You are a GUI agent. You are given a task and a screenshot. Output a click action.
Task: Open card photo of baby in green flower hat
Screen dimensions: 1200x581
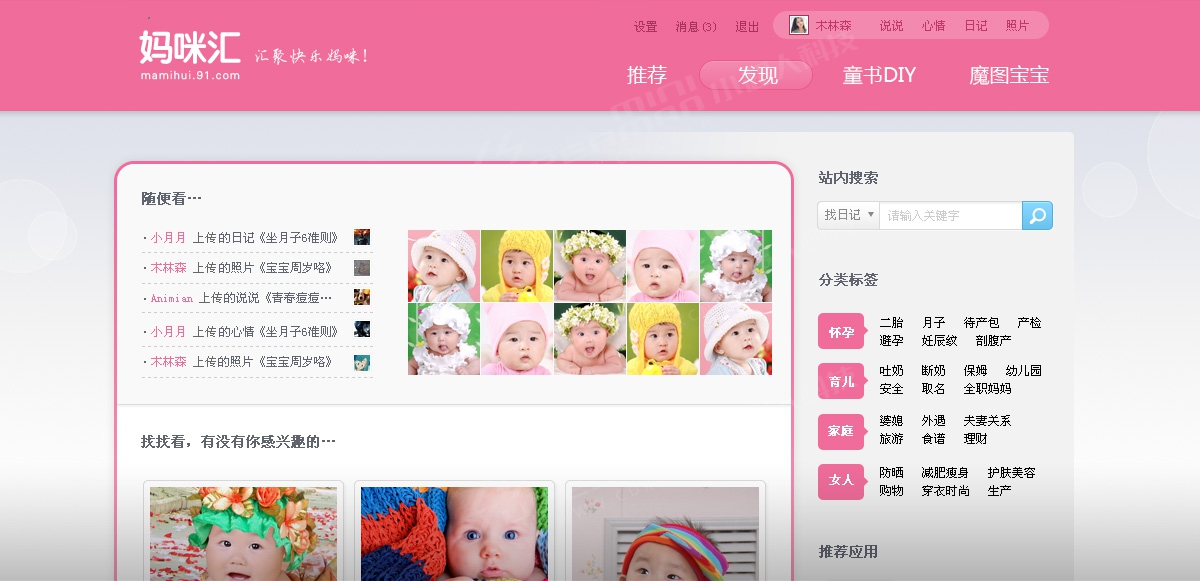point(243,533)
